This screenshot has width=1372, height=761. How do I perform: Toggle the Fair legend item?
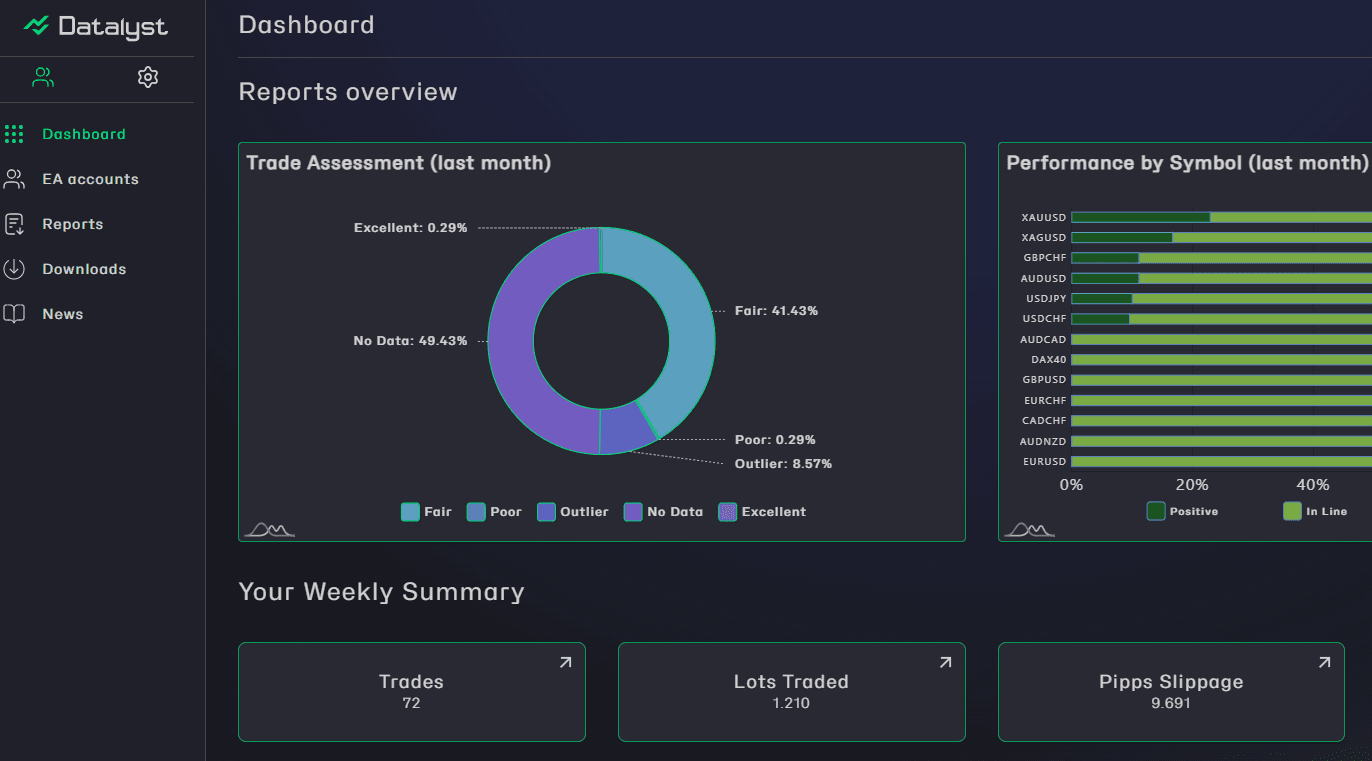tap(426, 512)
